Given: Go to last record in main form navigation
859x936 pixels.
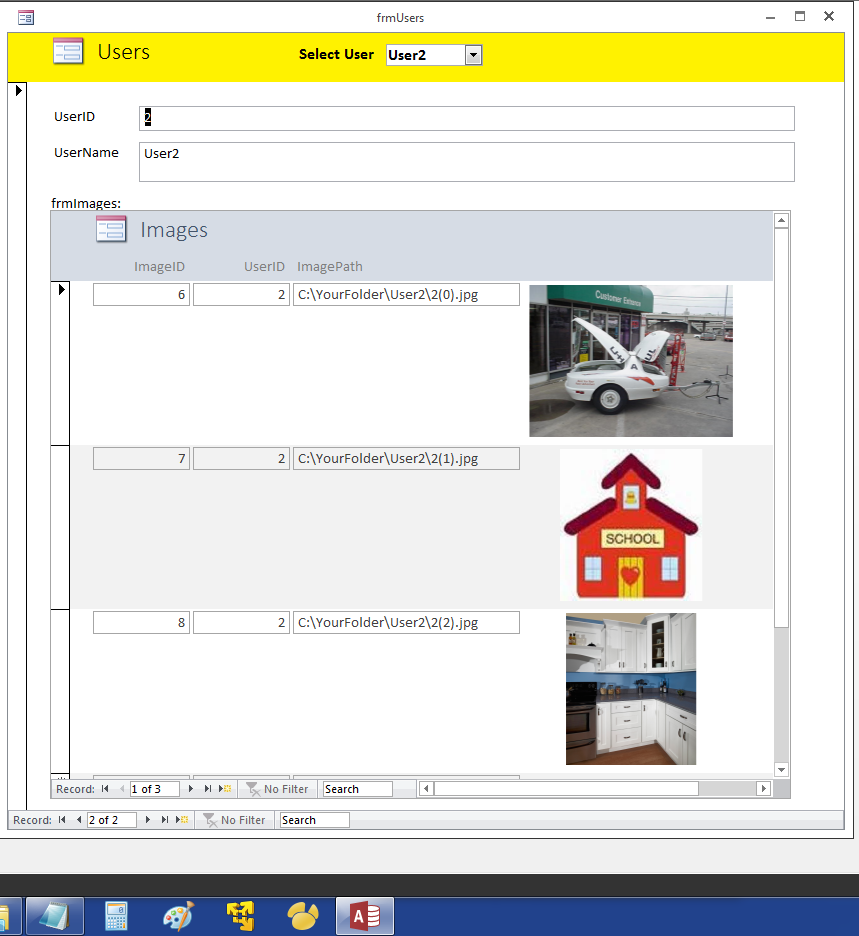Looking at the screenshot, I should click(x=164, y=820).
